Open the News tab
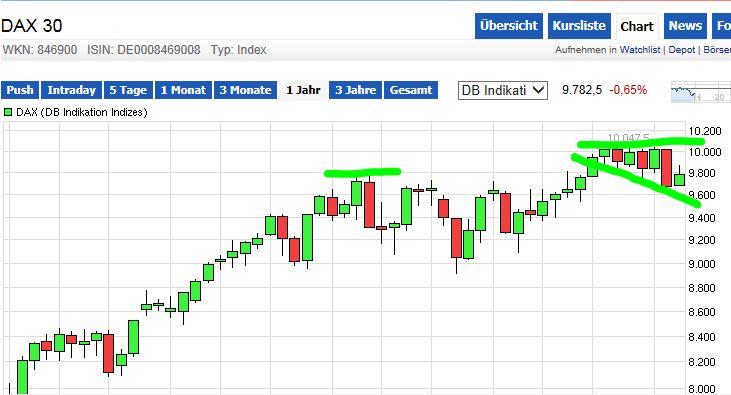Screen dimensions: 731x395 point(685,26)
